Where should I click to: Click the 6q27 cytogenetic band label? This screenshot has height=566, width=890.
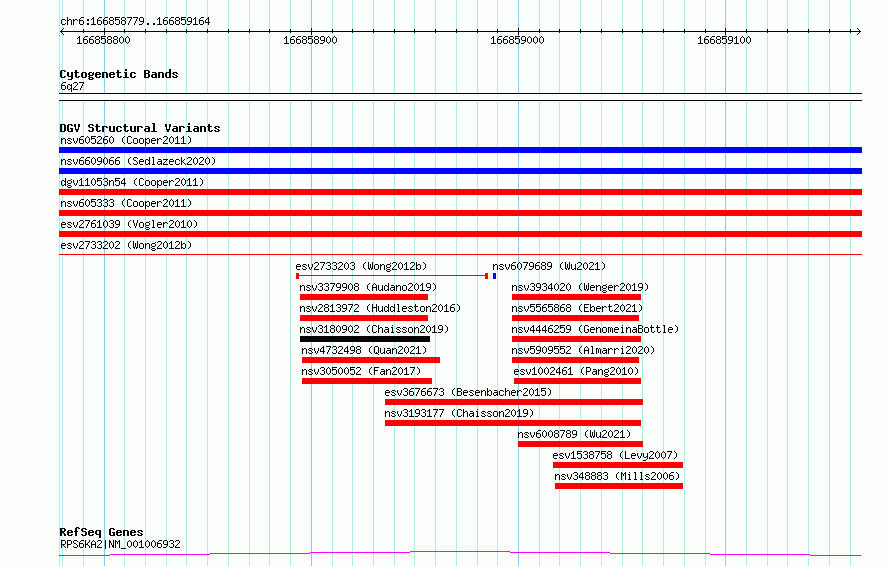click(72, 86)
